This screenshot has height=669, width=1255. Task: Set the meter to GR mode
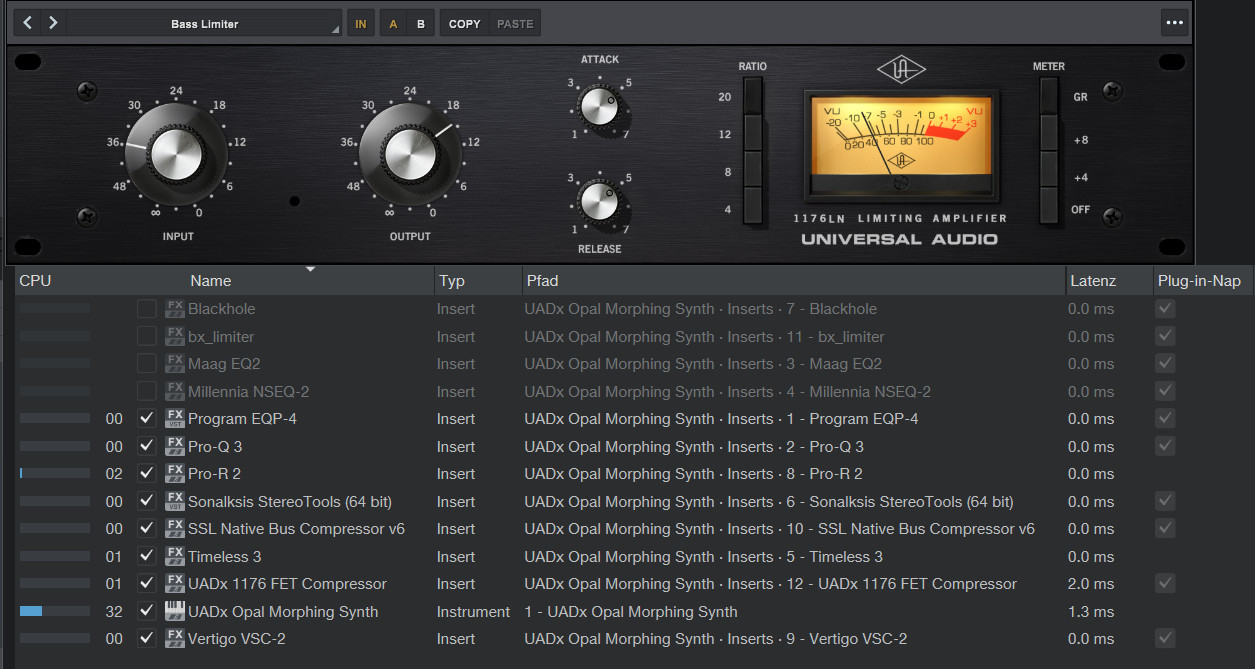pyautogui.click(x=1048, y=97)
